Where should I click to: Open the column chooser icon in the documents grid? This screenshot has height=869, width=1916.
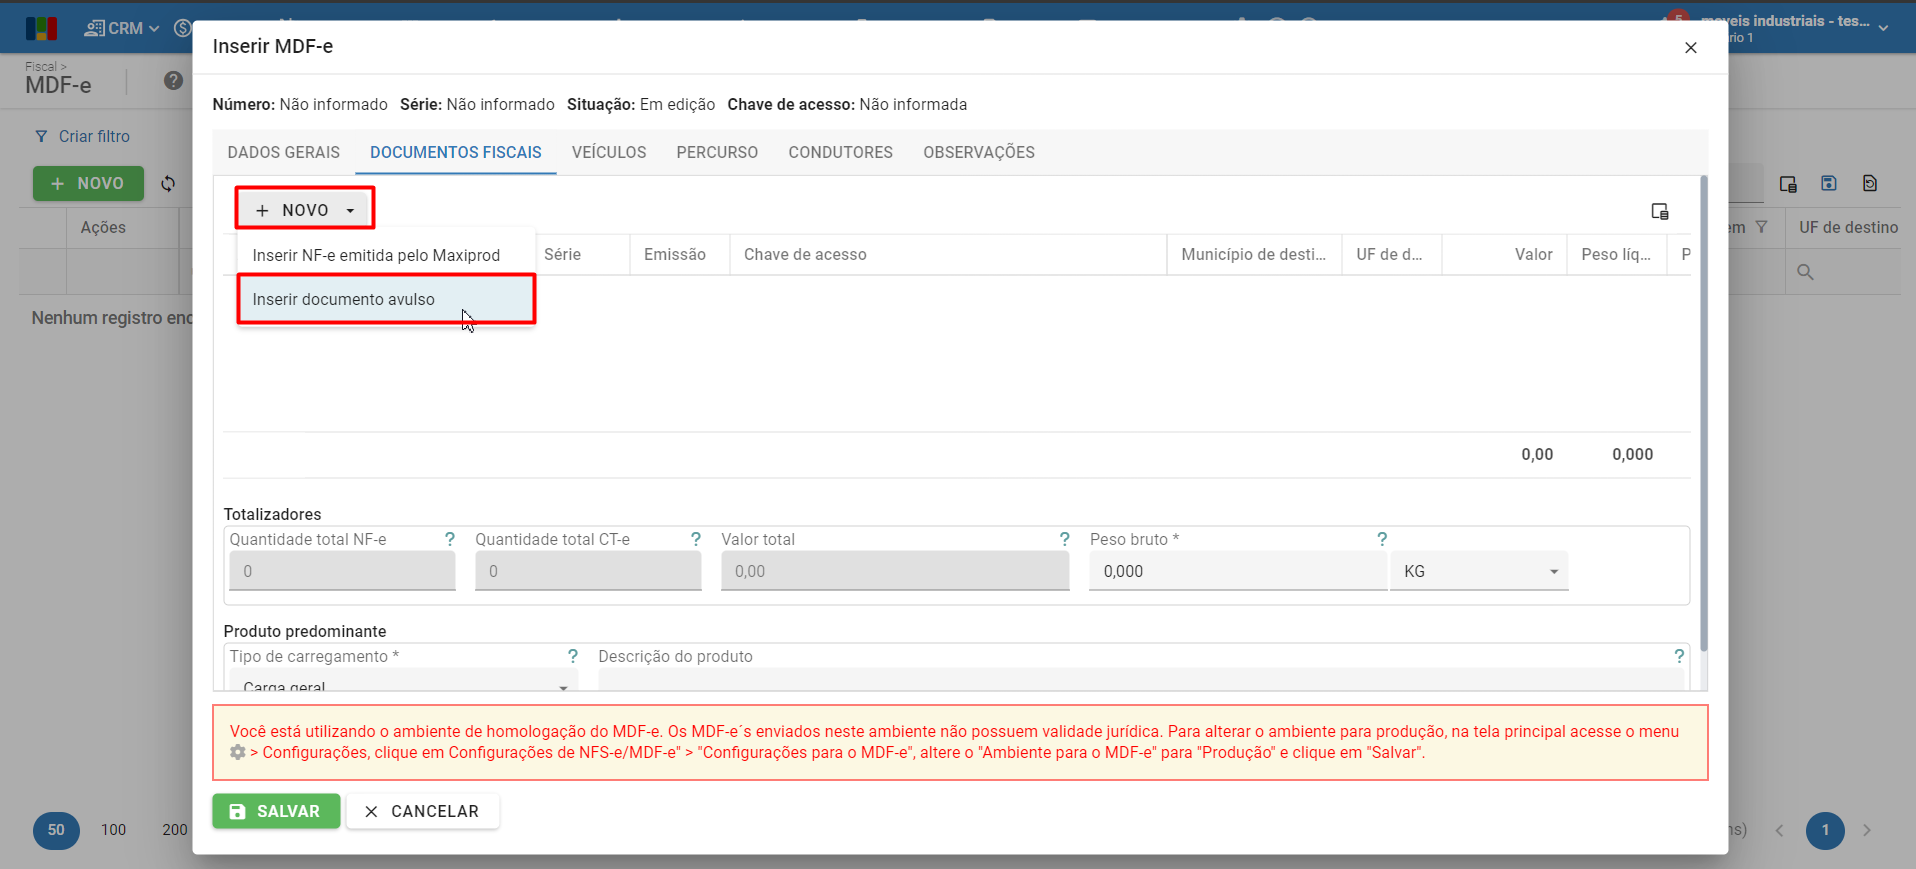[x=1660, y=211]
